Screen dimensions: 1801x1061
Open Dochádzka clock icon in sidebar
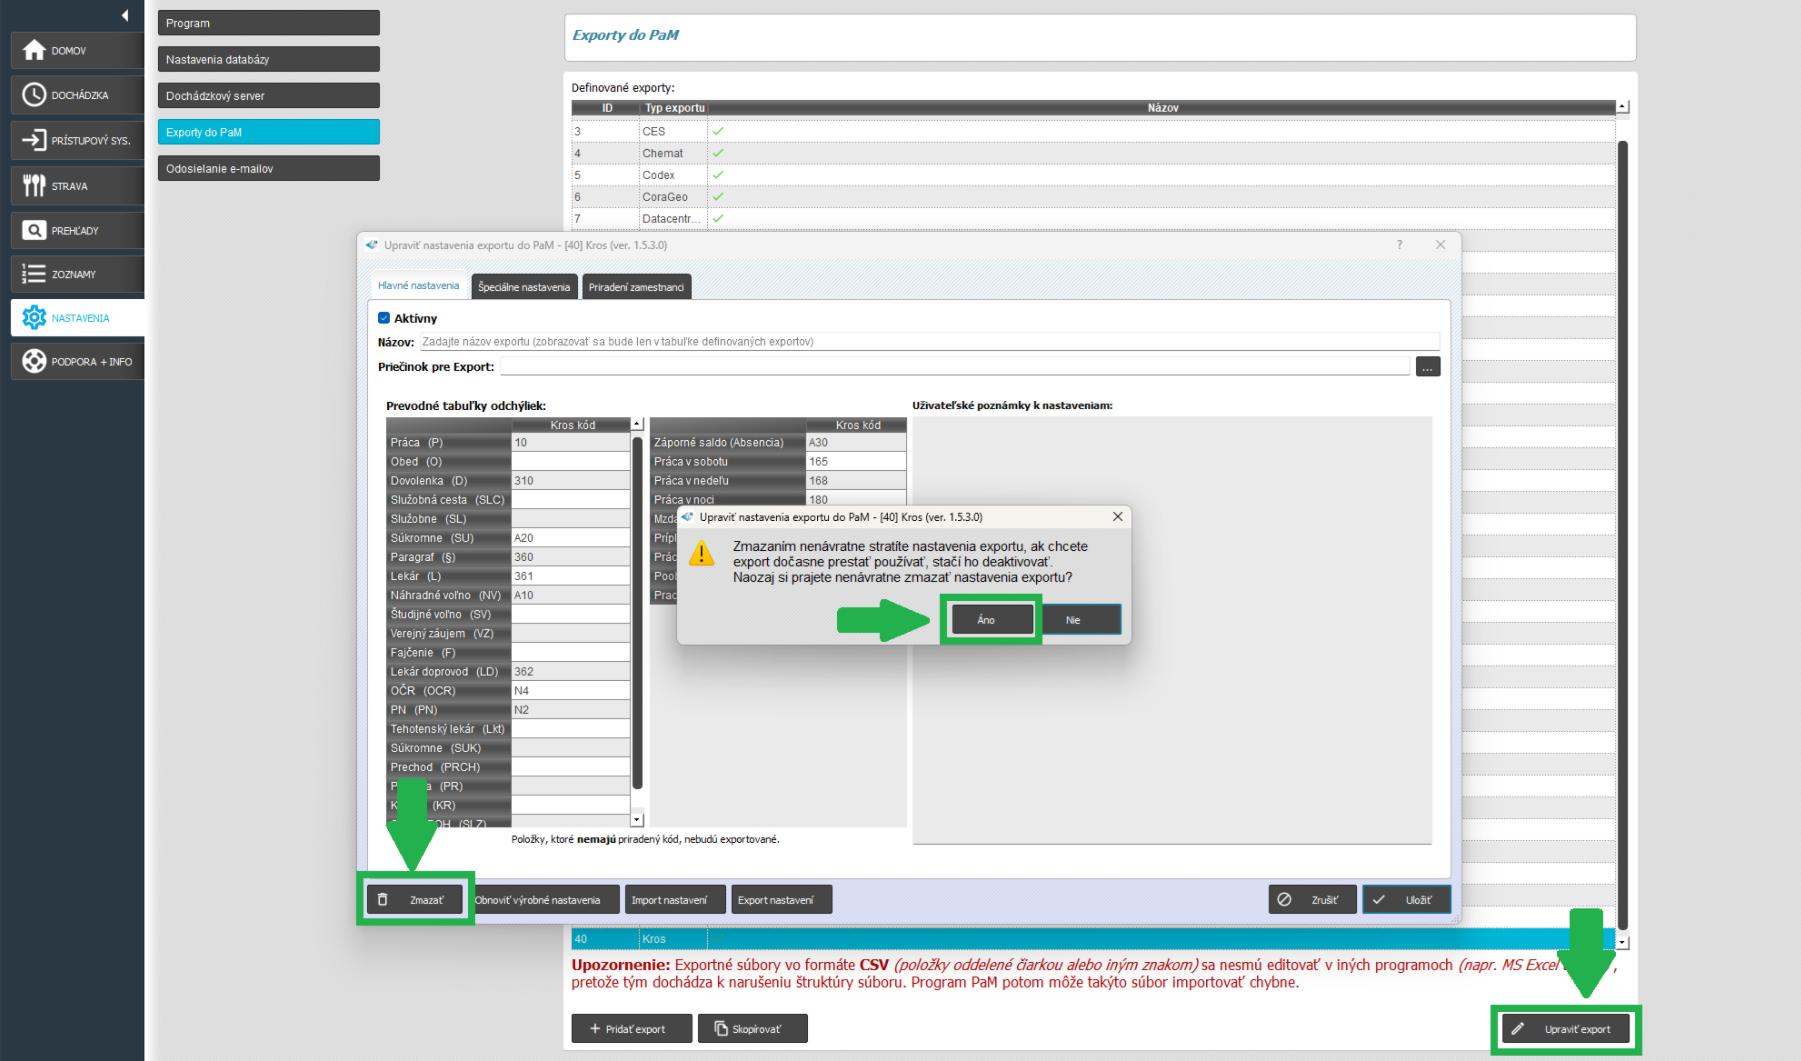click(x=34, y=95)
